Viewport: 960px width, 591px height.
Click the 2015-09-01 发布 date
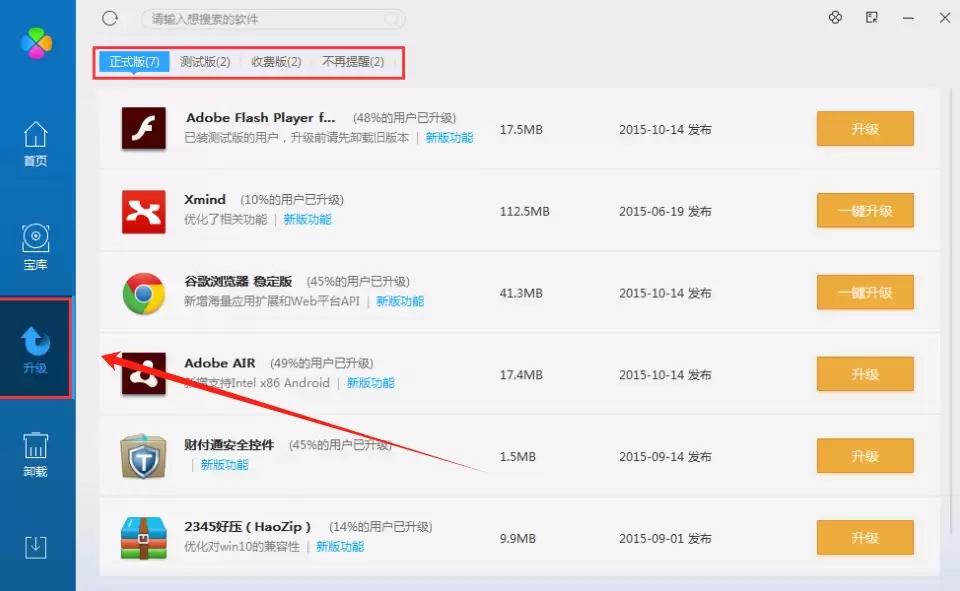[x=666, y=538]
